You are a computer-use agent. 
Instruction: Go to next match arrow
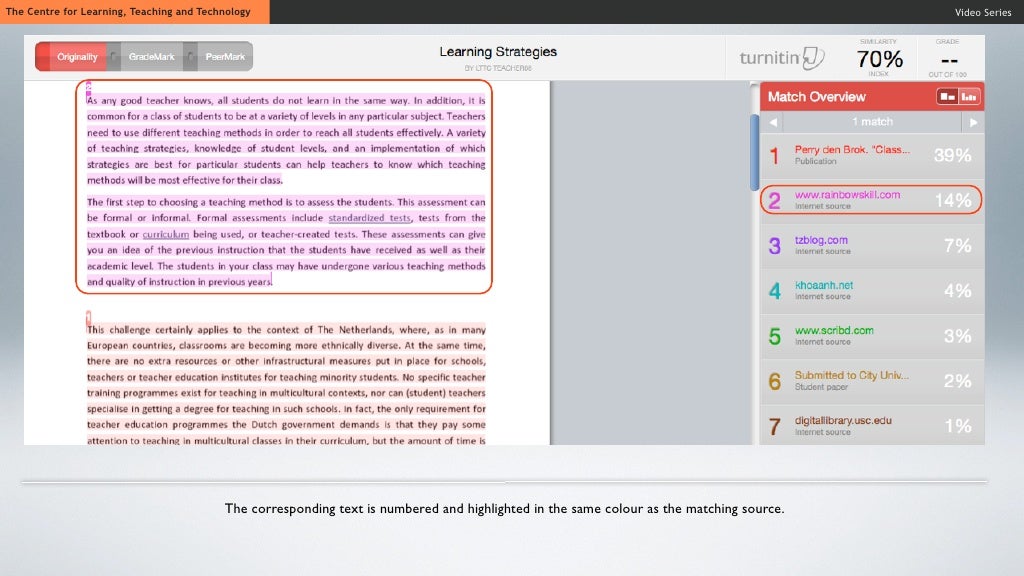tap(973, 122)
